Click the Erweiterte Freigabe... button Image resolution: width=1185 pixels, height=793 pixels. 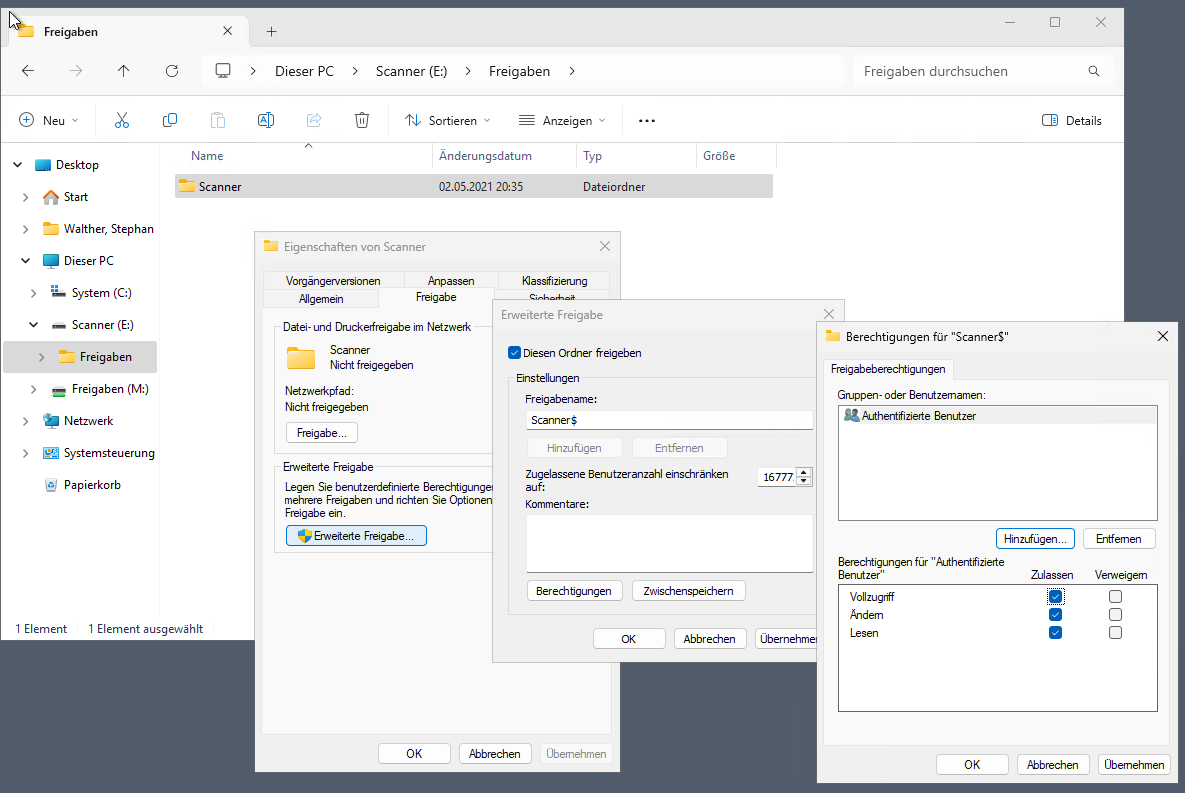pyautogui.click(x=356, y=536)
